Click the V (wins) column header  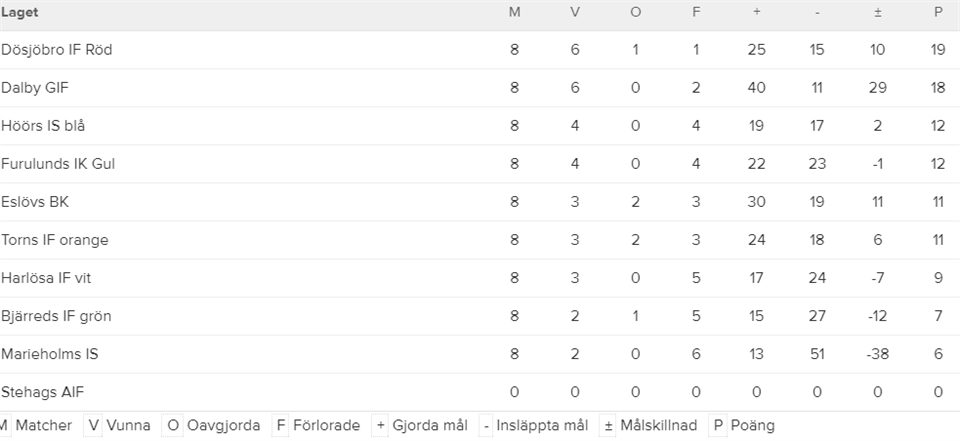(575, 12)
